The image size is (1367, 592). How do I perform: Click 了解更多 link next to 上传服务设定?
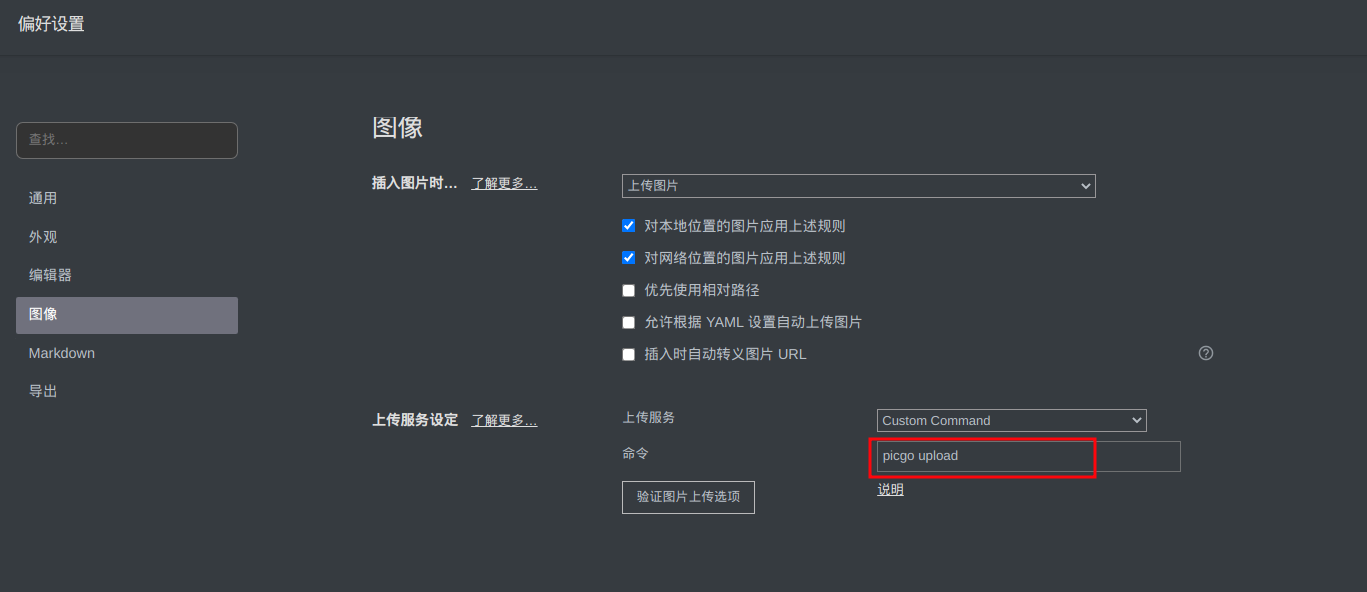504,421
